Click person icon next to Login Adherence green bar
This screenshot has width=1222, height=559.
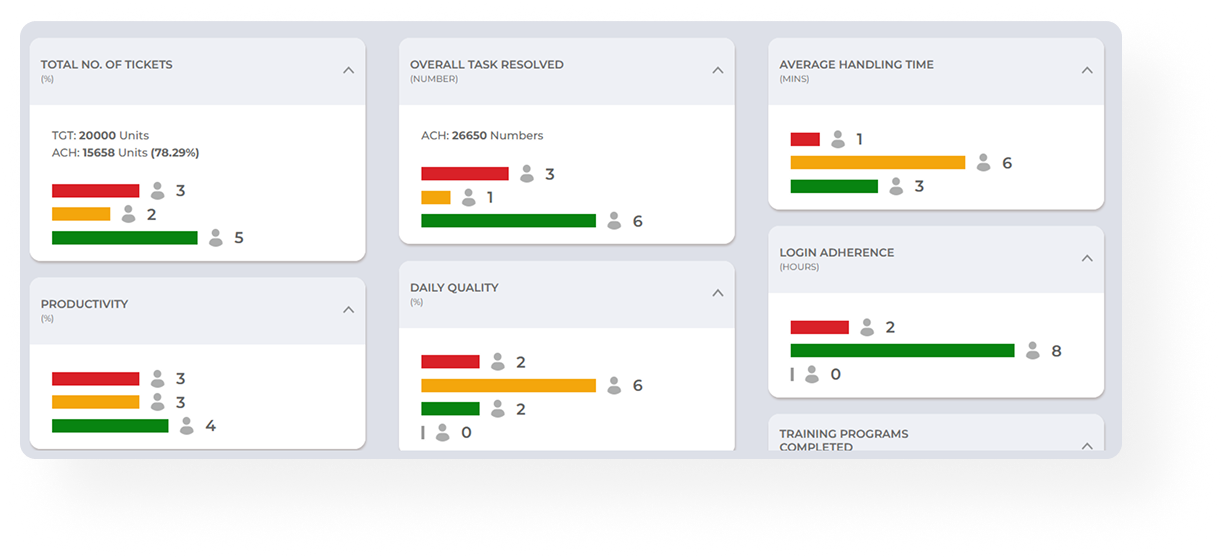click(1033, 351)
